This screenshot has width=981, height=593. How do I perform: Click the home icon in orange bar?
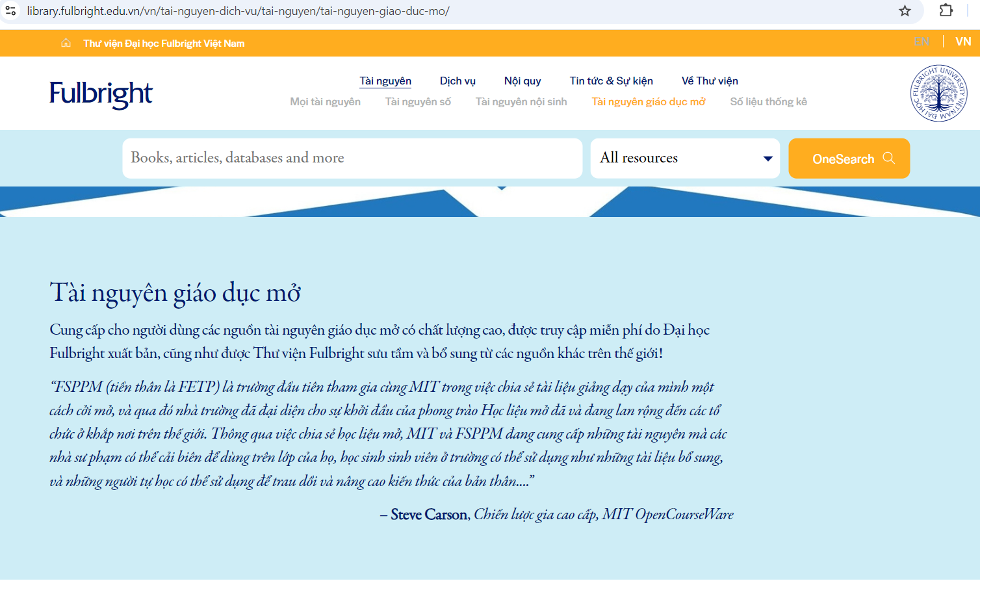[66, 43]
